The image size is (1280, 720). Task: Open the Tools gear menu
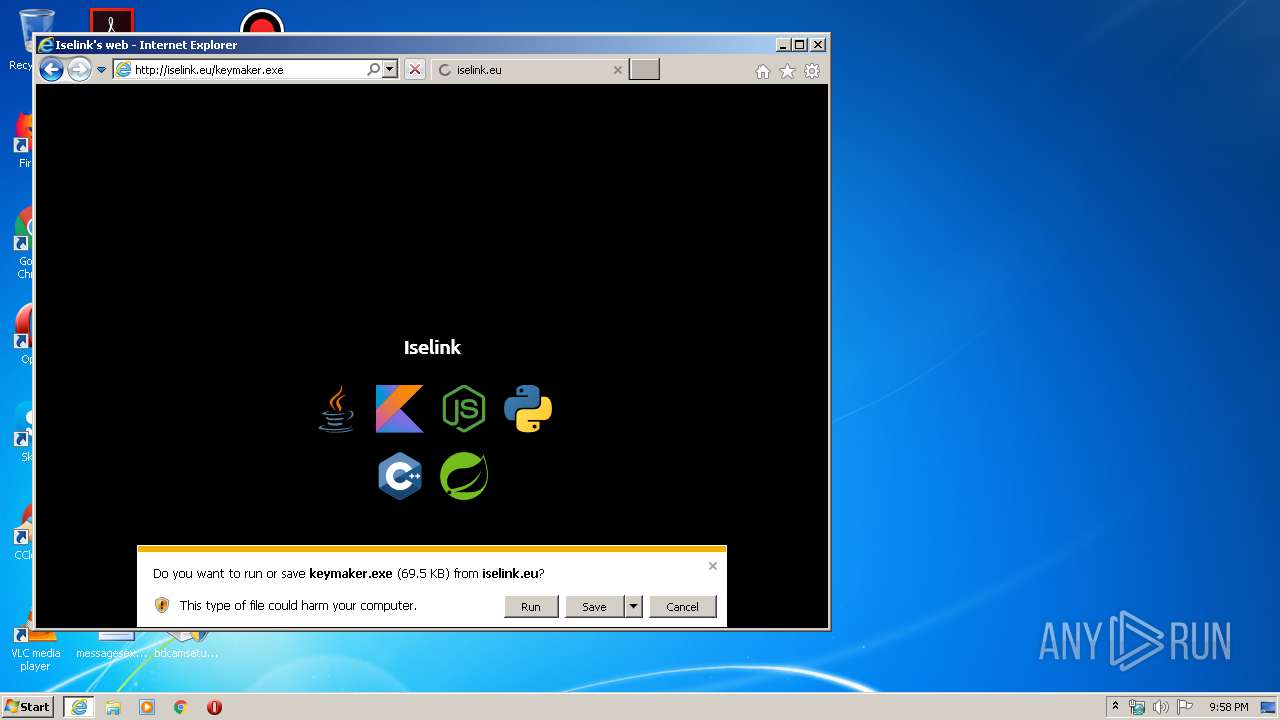812,71
